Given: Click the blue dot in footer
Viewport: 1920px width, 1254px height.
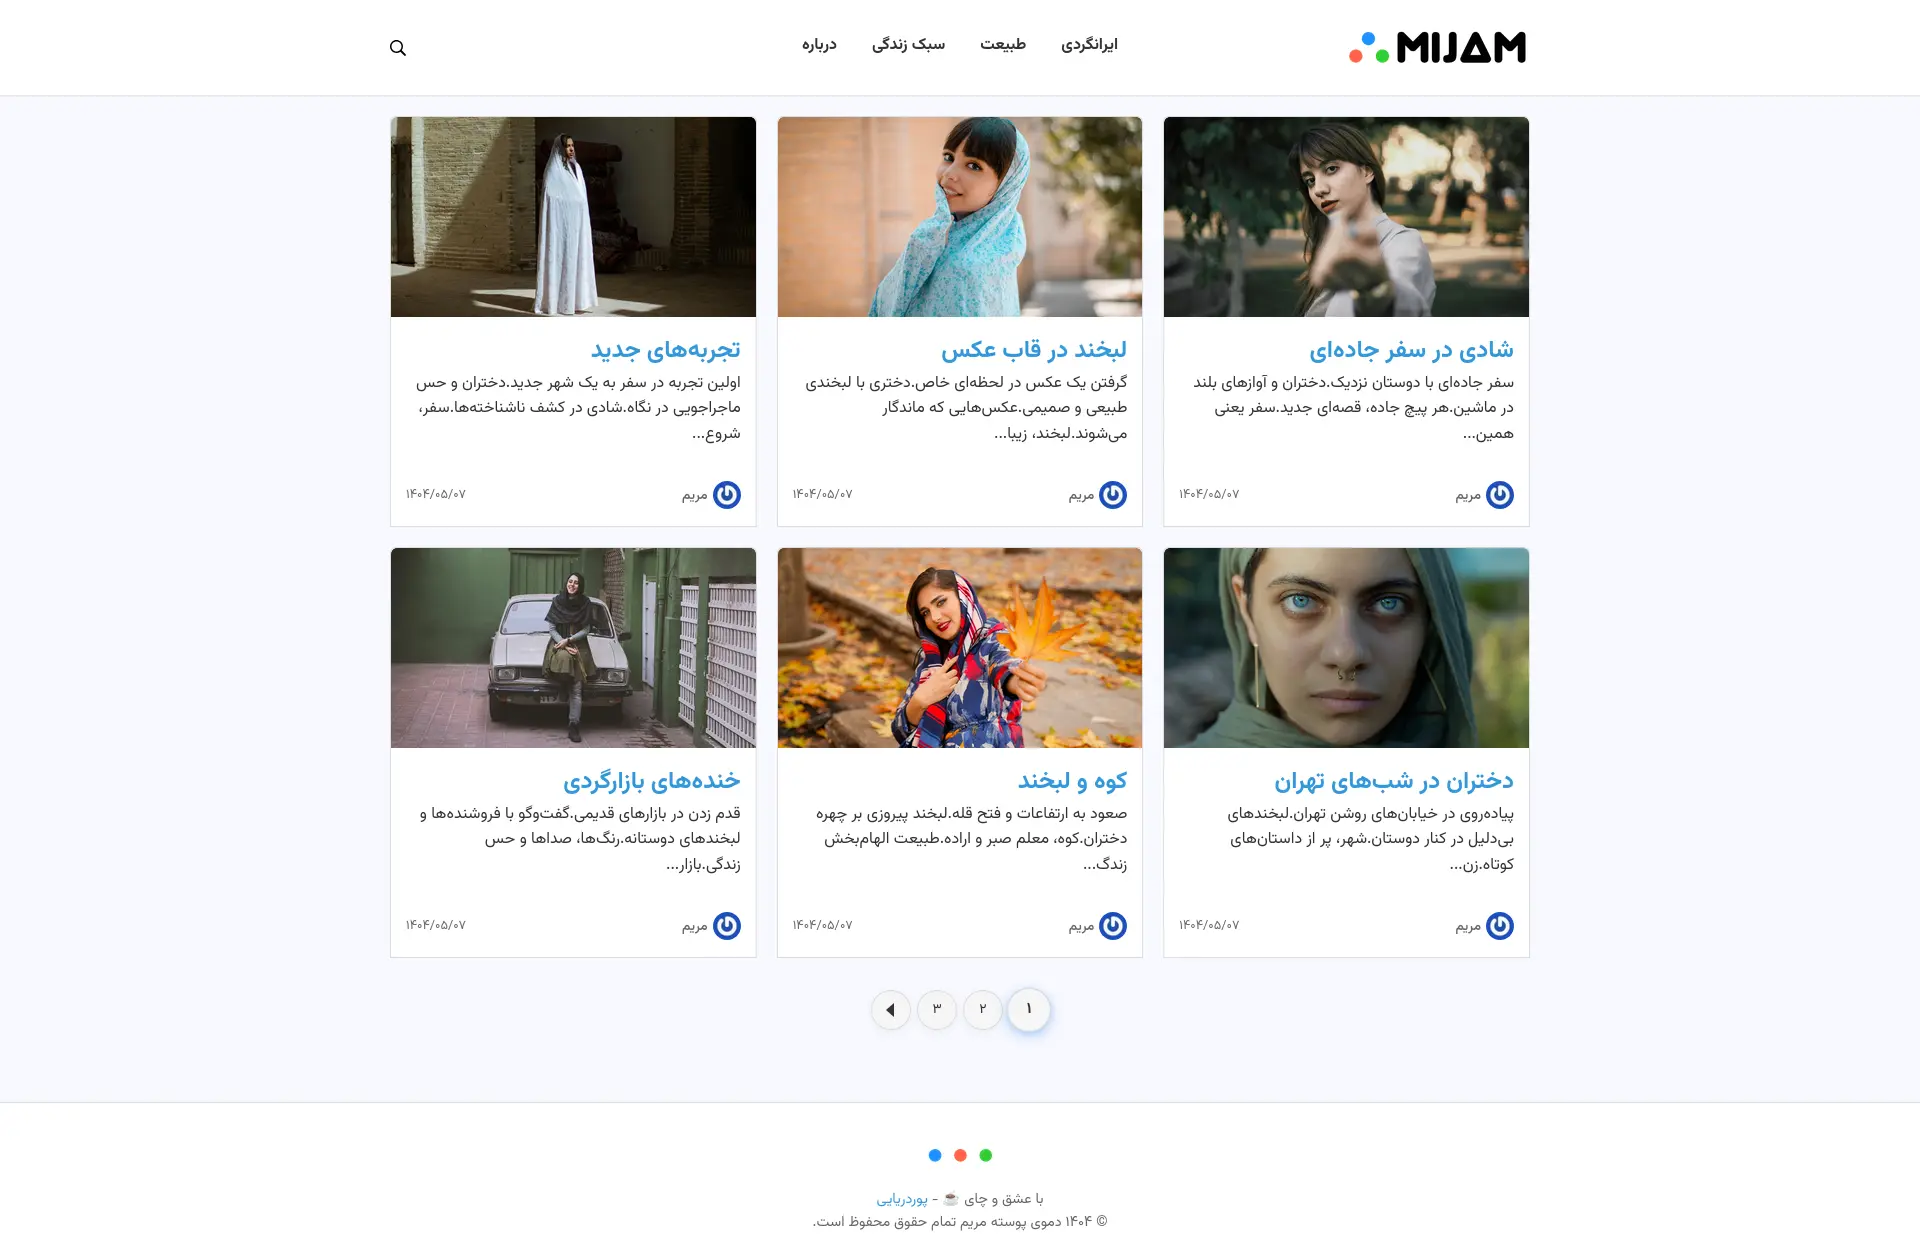Looking at the screenshot, I should pyautogui.click(x=935, y=1155).
